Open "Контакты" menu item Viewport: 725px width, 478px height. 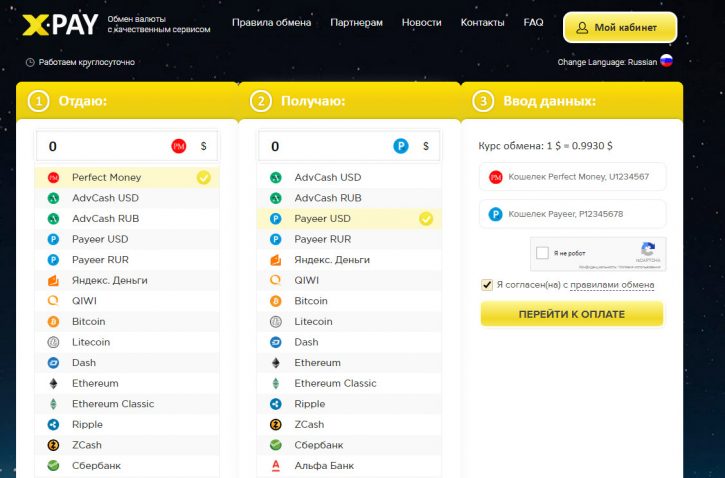(482, 23)
